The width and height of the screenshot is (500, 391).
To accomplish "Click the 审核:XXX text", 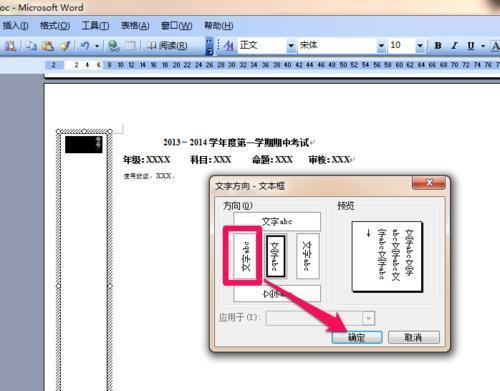I will [x=330, y=160].
